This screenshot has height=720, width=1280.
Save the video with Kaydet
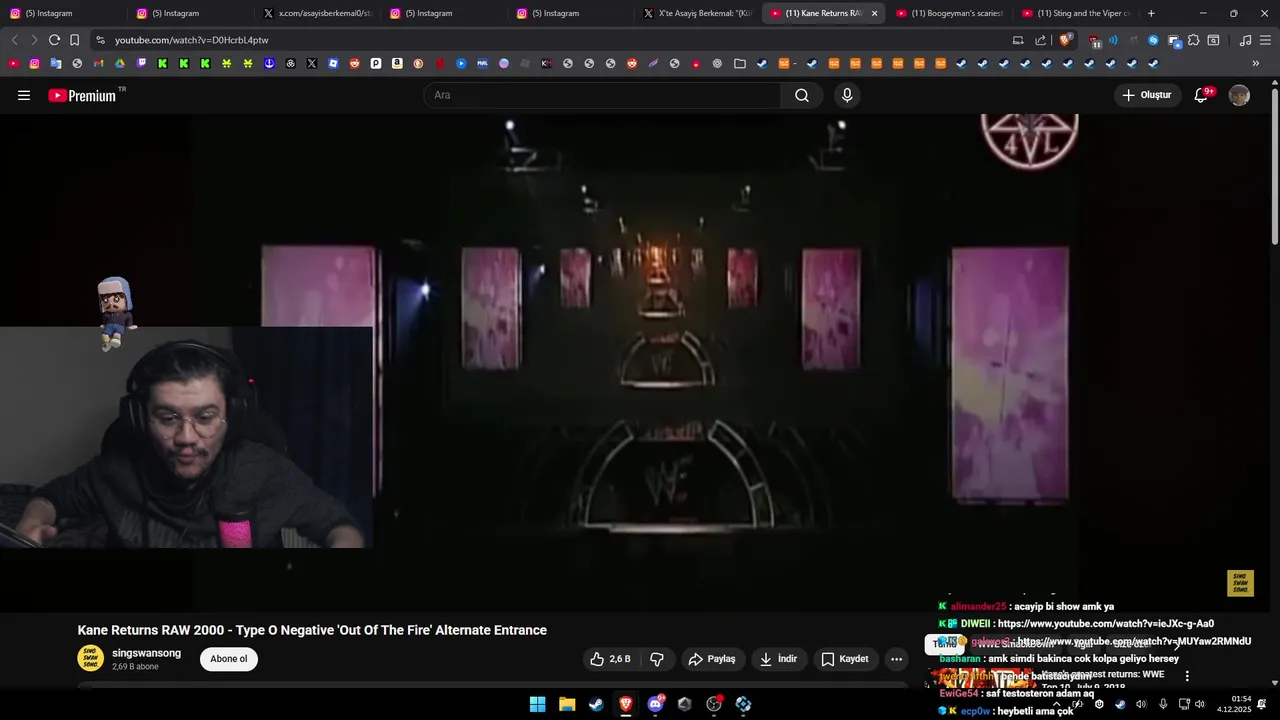845,659
